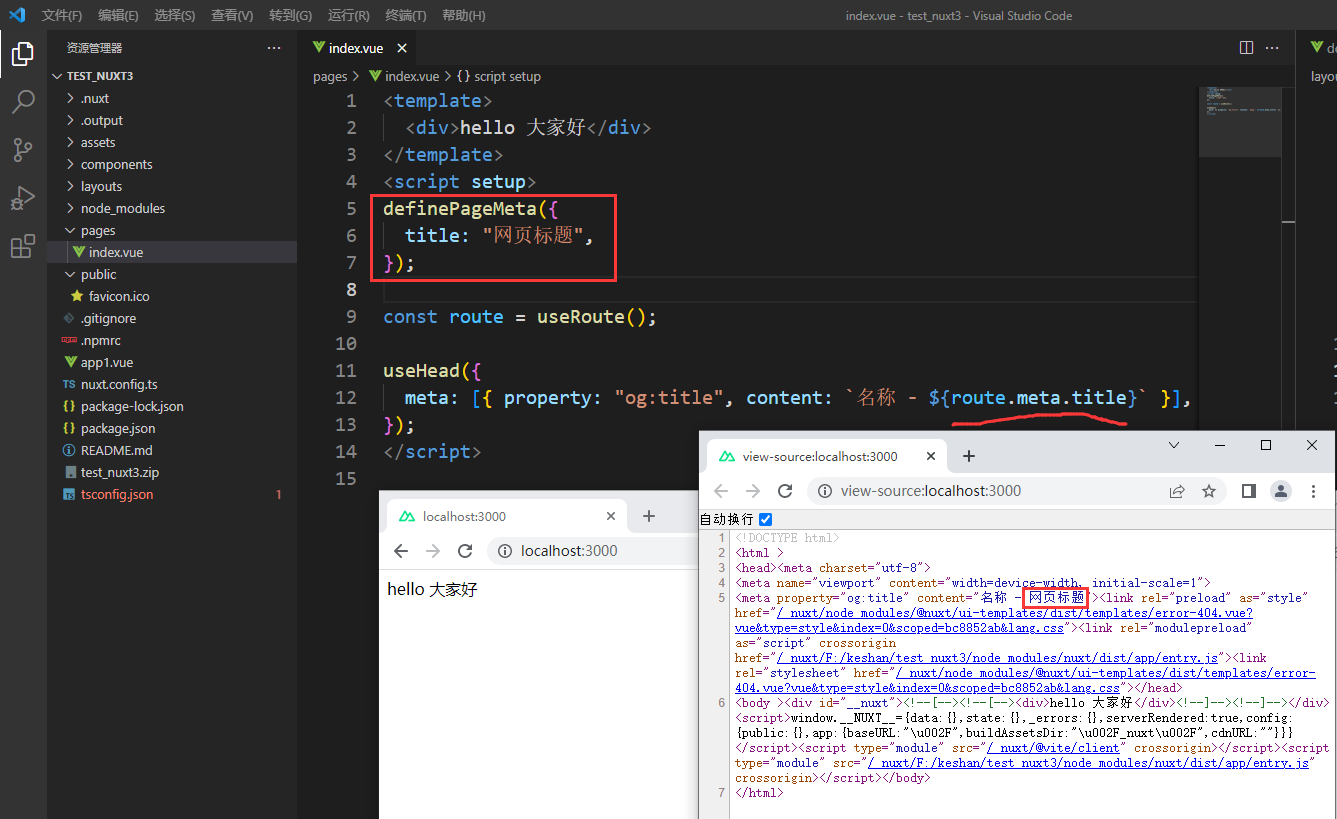Open the Extensions view
This screenshot has width=1337, height=819.
coord(23,246)
